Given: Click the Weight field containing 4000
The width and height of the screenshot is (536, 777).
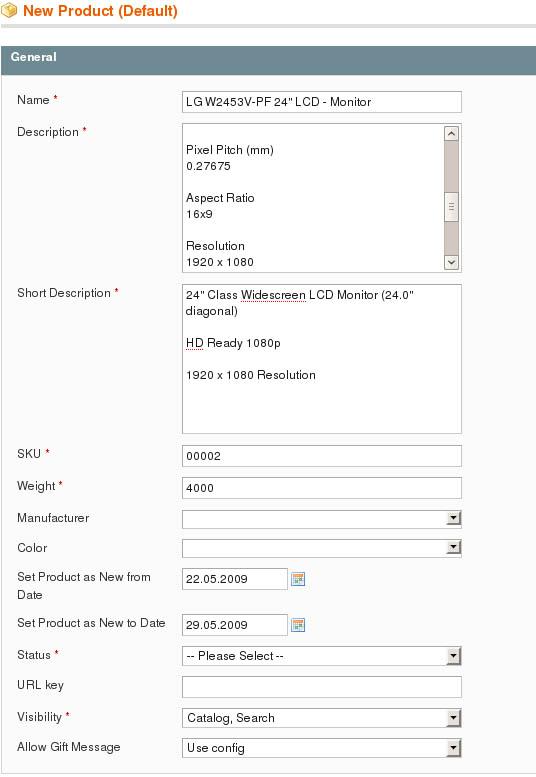Looking at the screenshot, I should (x=322, y=488).
